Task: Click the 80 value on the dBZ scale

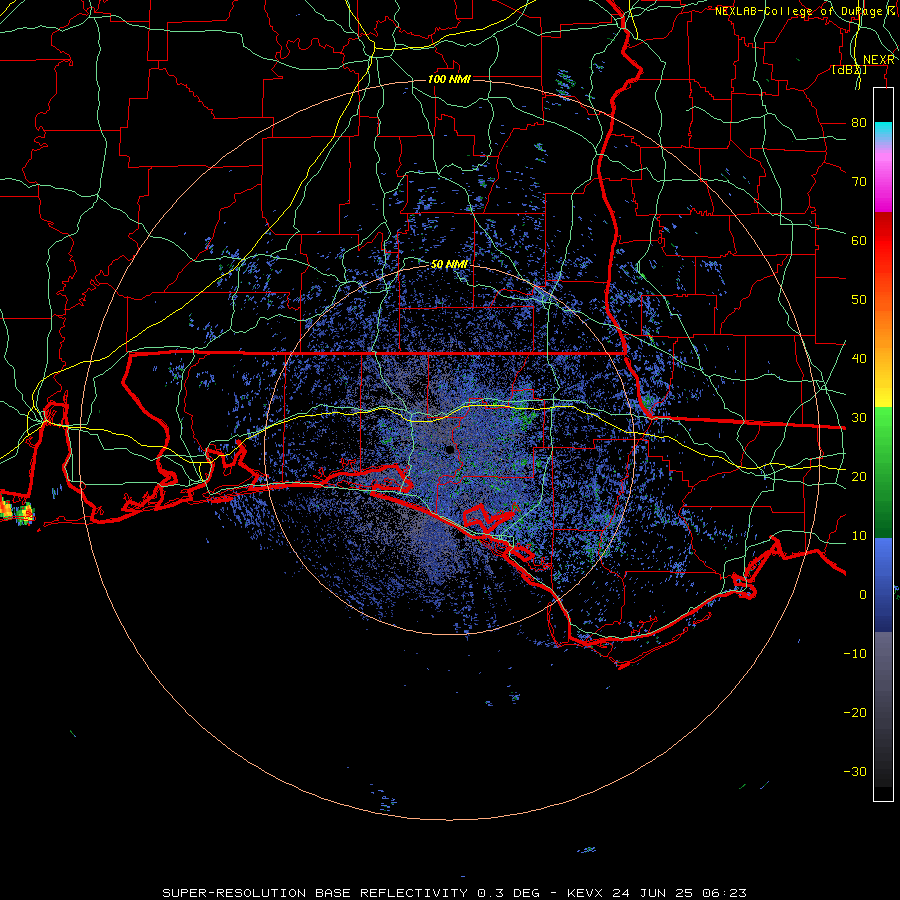Action: (859, 123)
